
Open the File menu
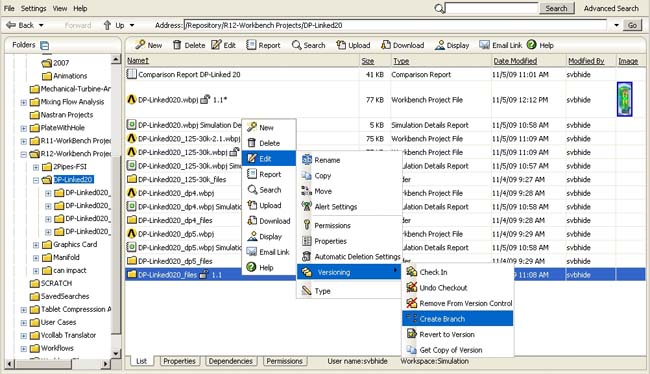coord(9,8)
